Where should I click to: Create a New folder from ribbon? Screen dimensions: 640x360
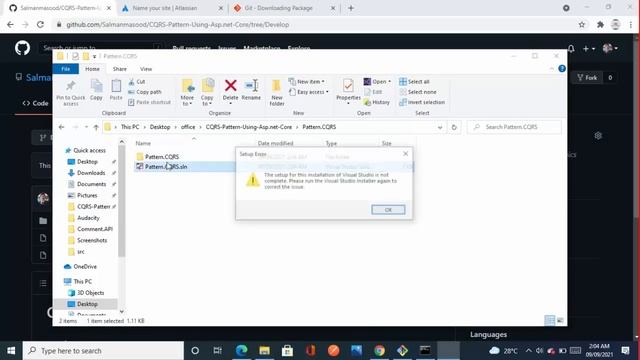(x=277, y=92)
